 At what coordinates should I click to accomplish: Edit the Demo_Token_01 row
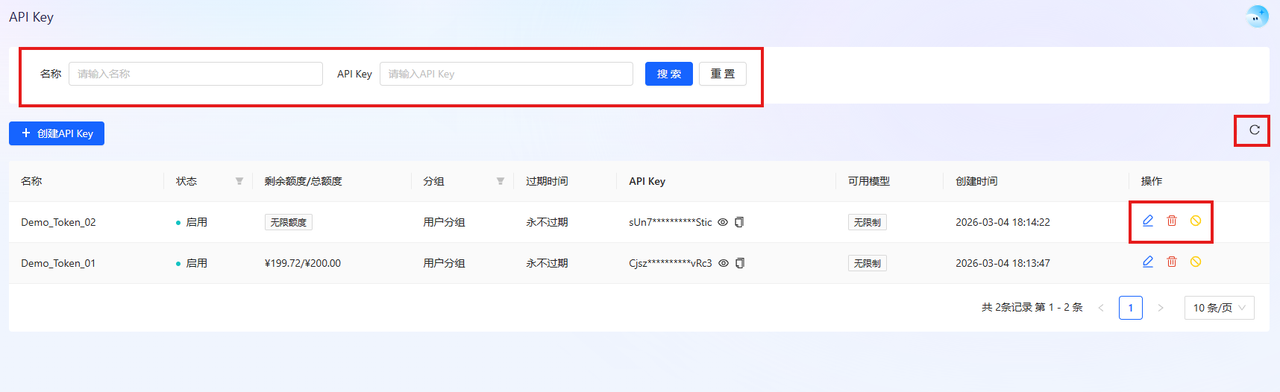click(1148, 262)
